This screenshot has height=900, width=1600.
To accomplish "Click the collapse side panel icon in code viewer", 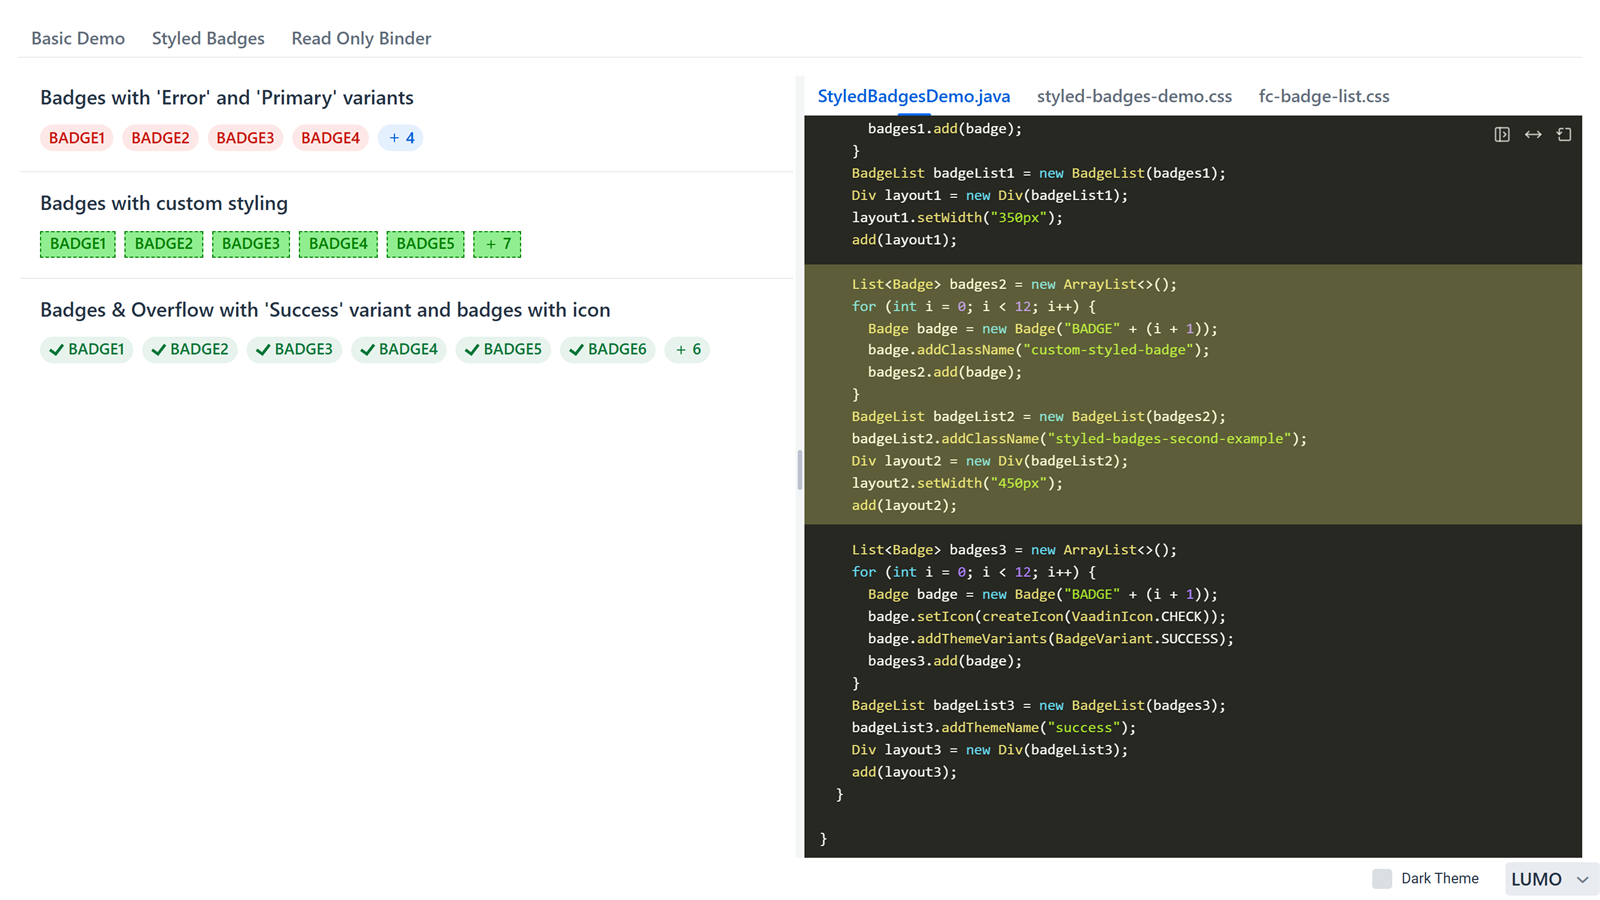I will click(x=1502, y=134).
